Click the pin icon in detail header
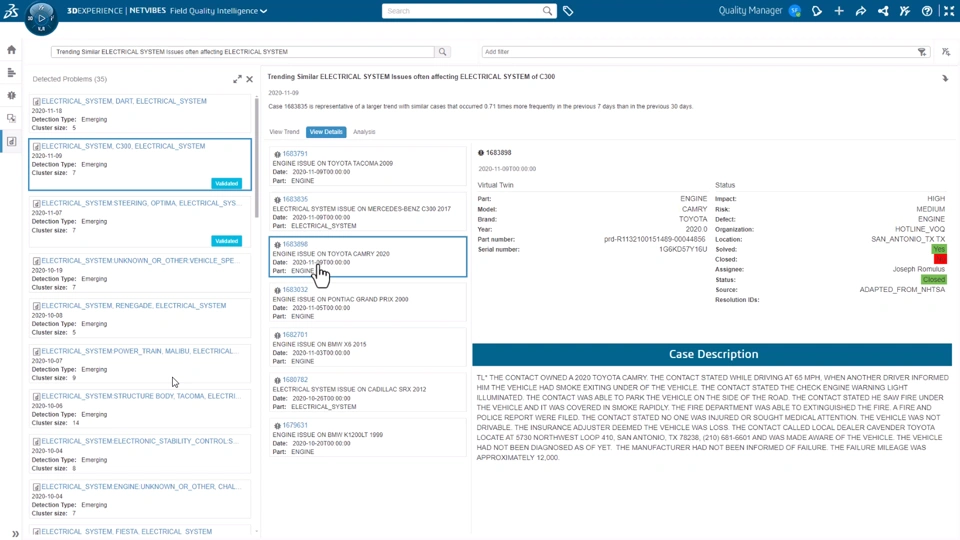This screenshot has width=960, height=540. [x=945, y=78]
